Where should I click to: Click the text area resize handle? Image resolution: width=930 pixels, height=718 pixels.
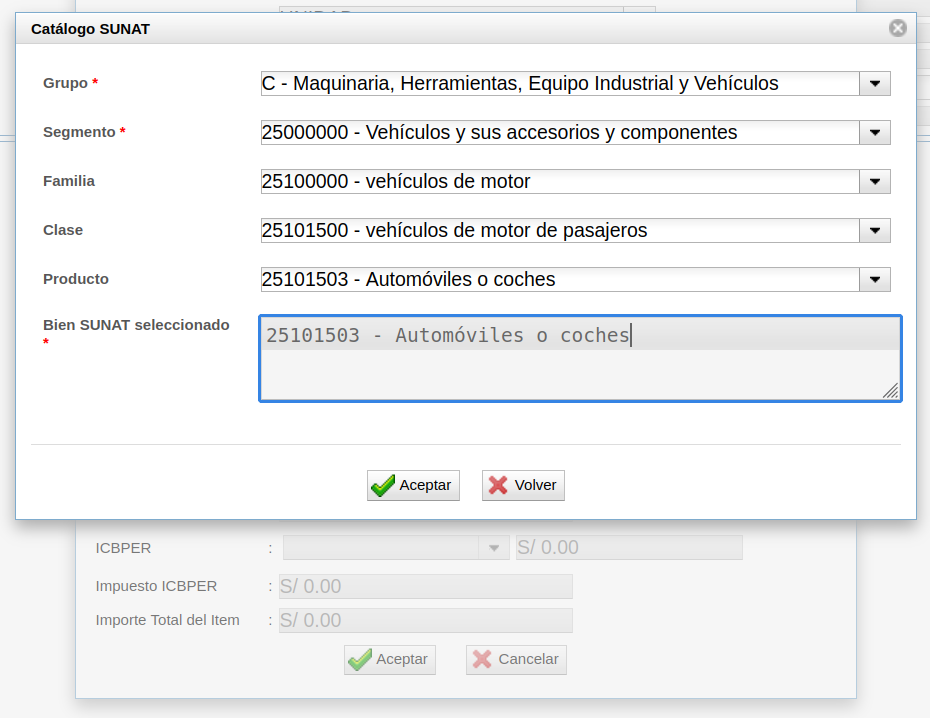(x=890, y=391)
